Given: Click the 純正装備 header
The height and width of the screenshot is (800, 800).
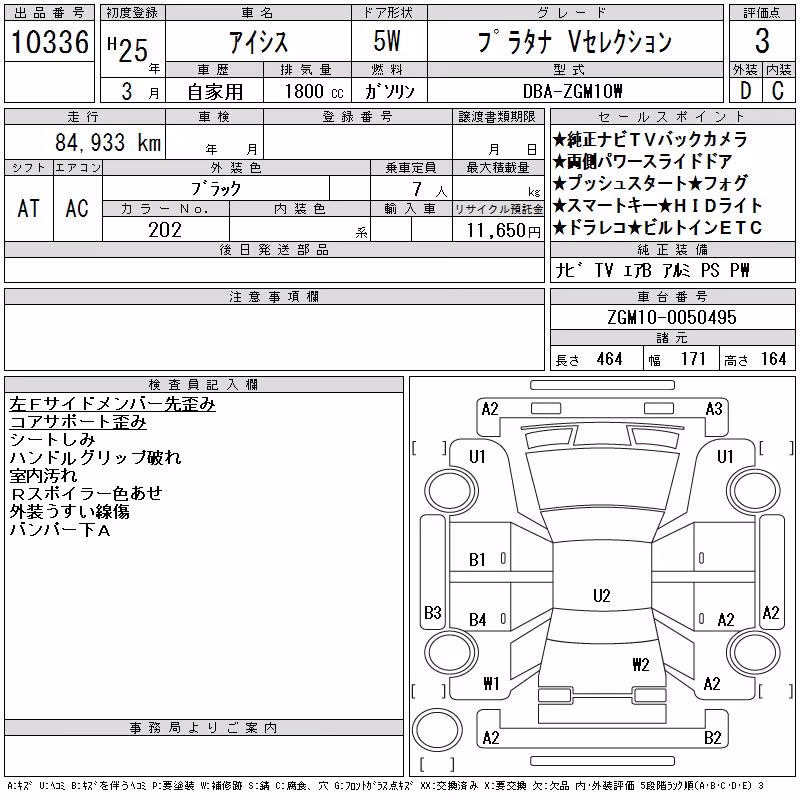Looking at the screenshot, I should click(672, 249).
